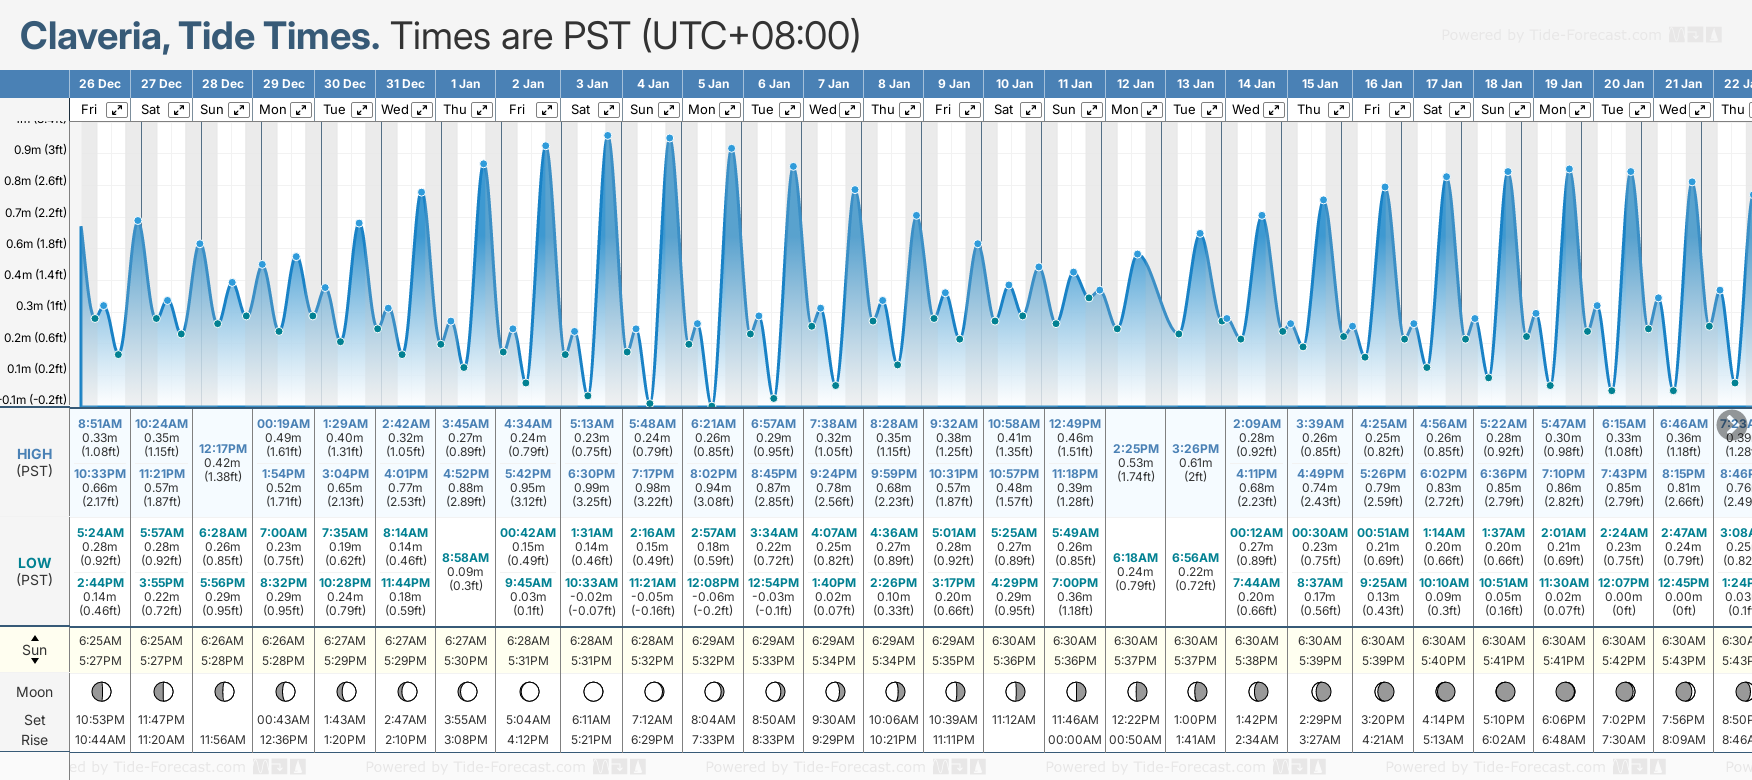Click the HIGH (PST) row label
The width and height of the screenshot is (1752, 780).
(35, 462)
